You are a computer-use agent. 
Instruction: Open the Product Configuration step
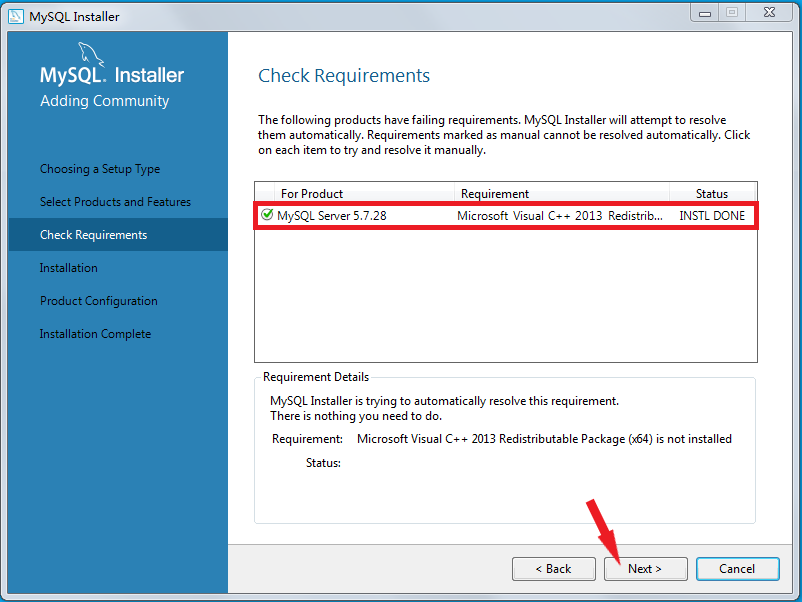[99, 301]
